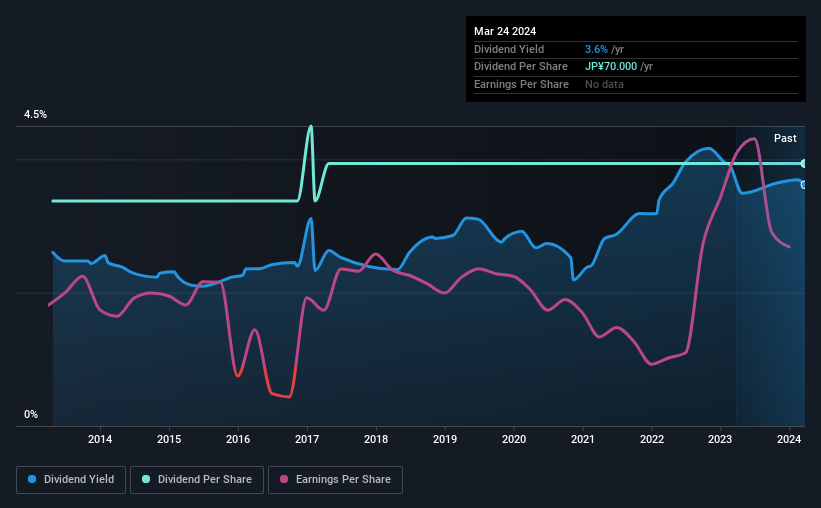The width and height of the screenshot is (821, 508).
Task: Toggle the Dividend Per Share legend button
Action: [197, 480]
